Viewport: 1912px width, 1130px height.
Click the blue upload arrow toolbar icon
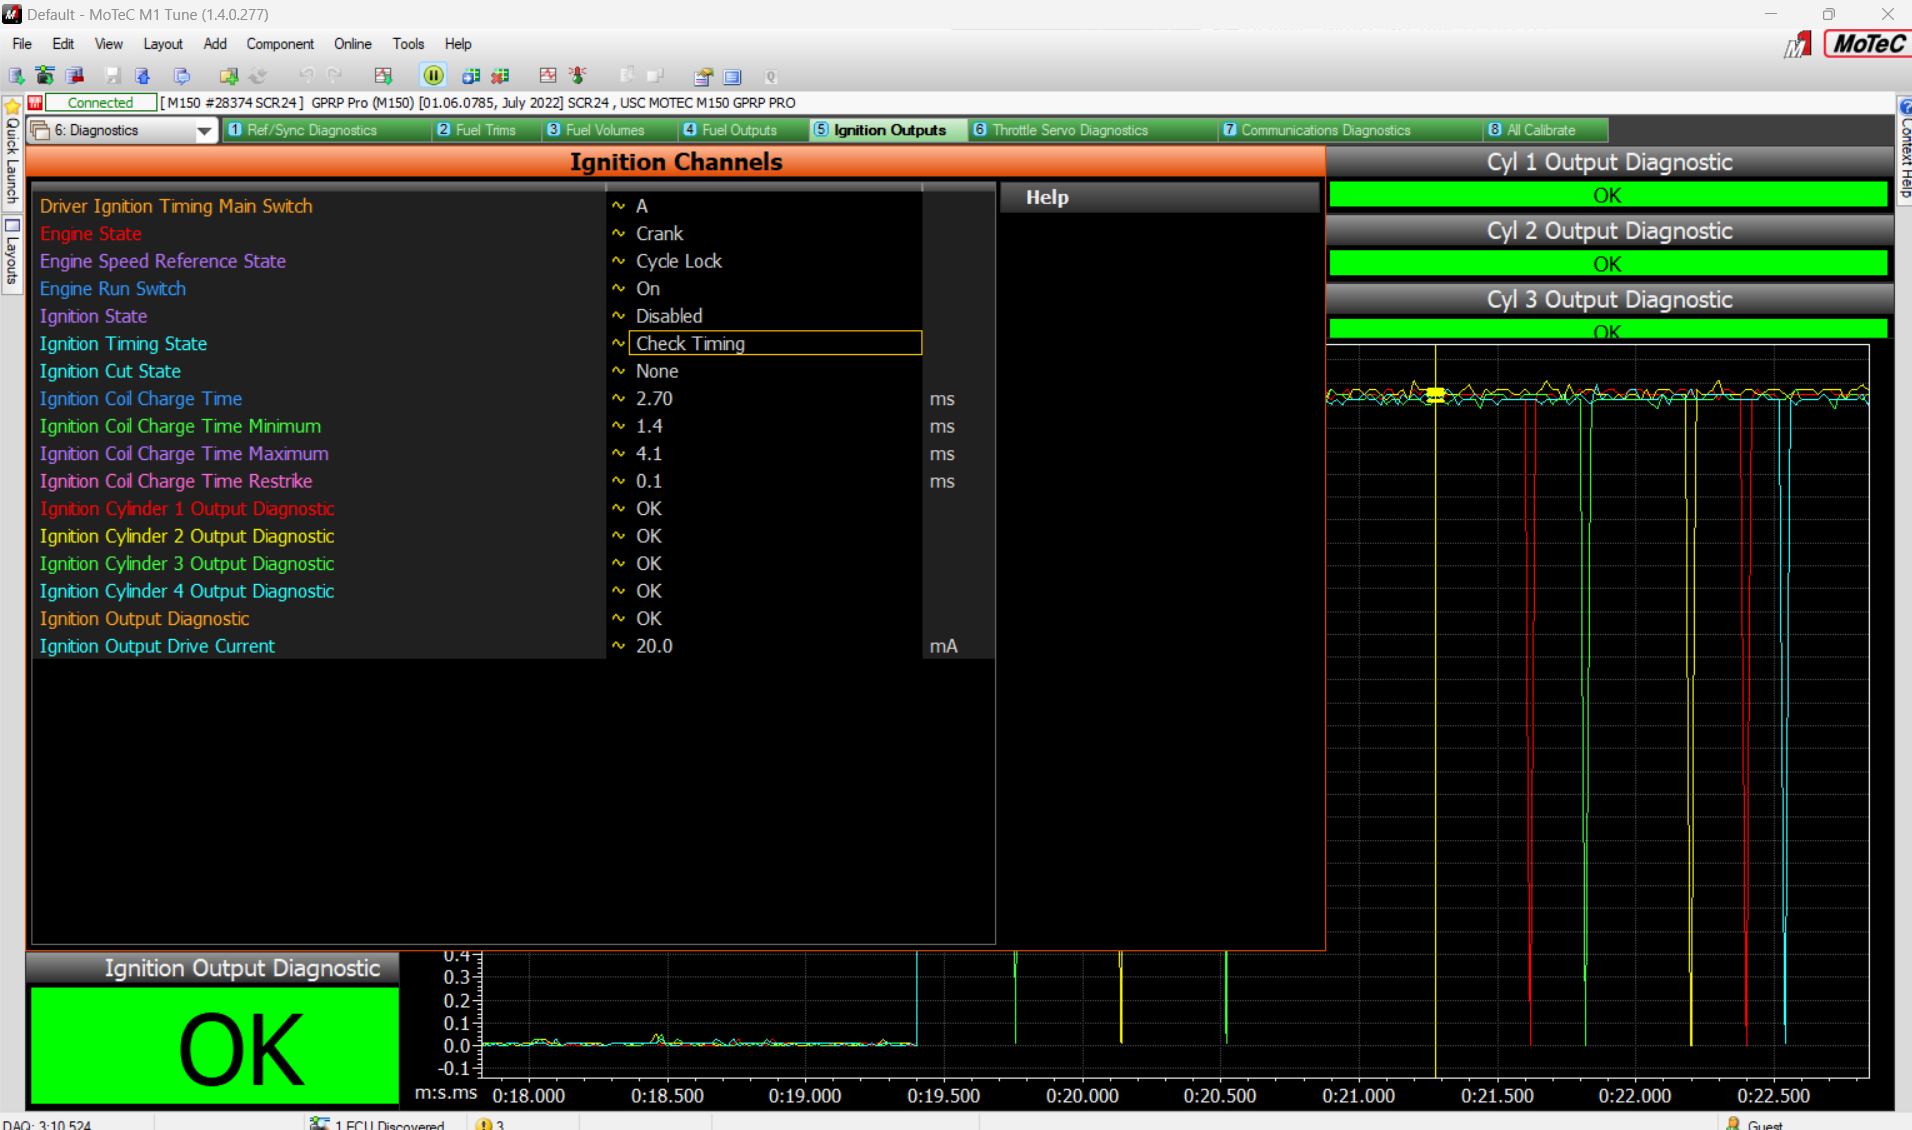pos(143,75)
